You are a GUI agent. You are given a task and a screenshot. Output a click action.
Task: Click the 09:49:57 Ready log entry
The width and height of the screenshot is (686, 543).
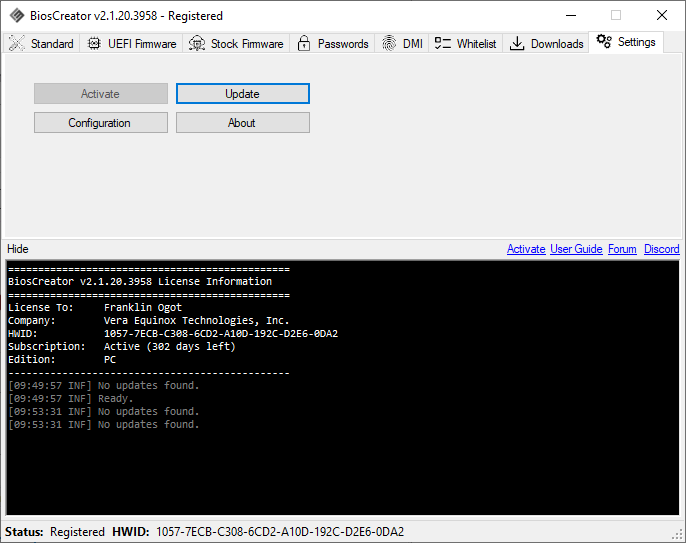pos(70,399)
